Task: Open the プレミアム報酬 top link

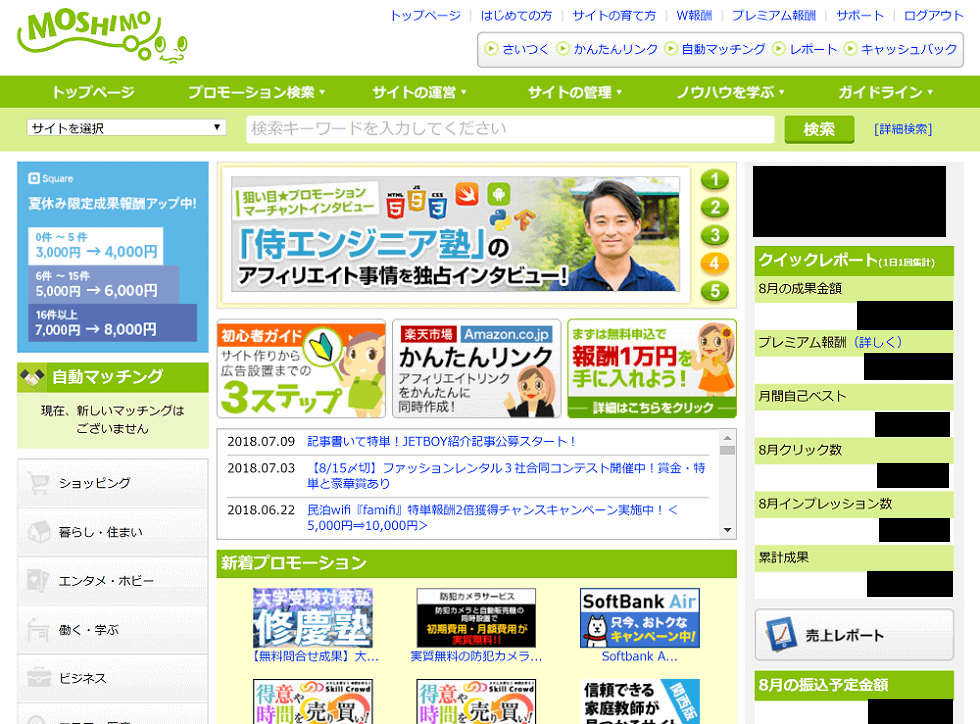Action: point(774,16)
